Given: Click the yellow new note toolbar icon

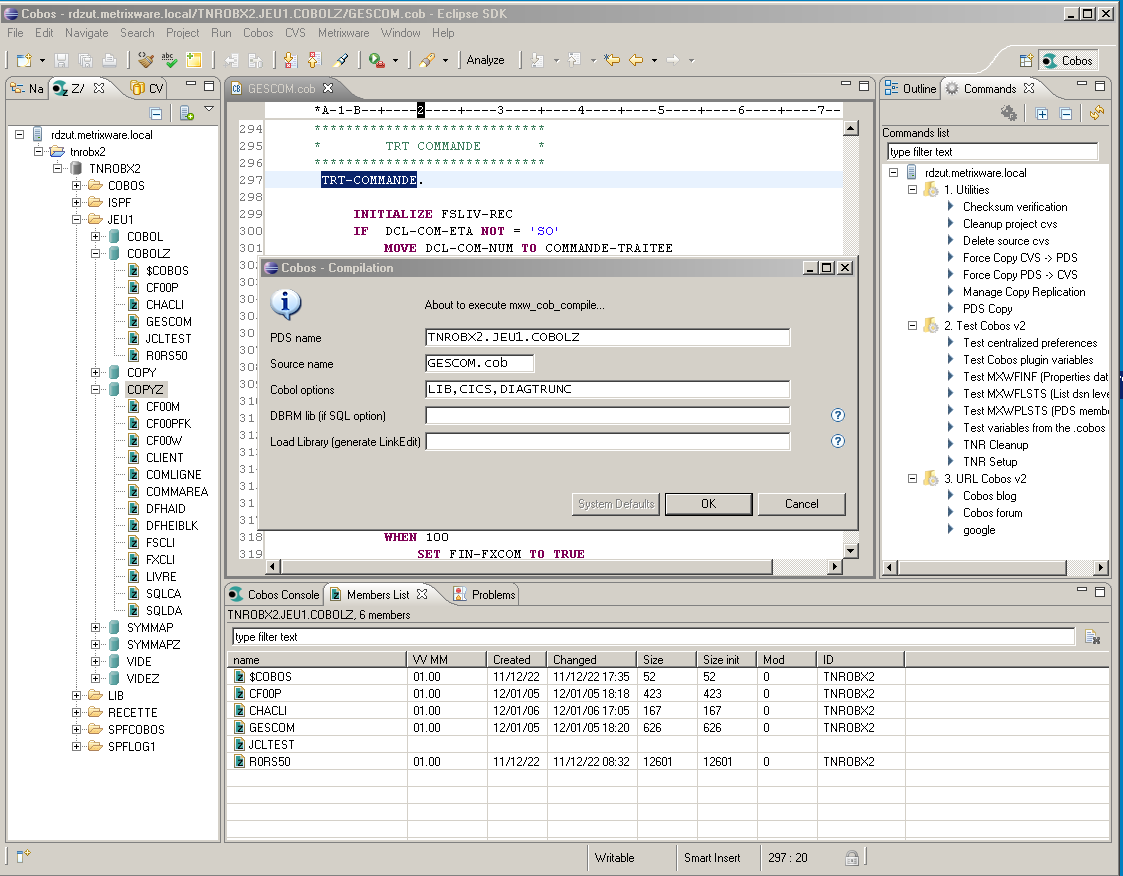Looking at the screenshot, I should tap(193, 61).
